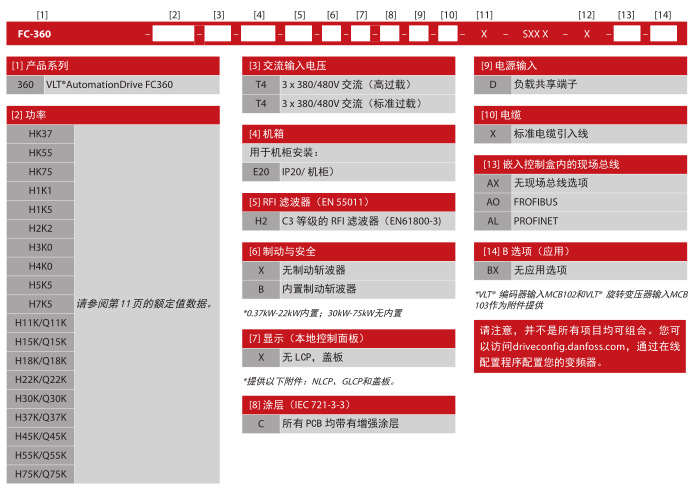
Task: Click the '[2] 功率' section header
Action: pyautogui.click(x=113, y=115)
